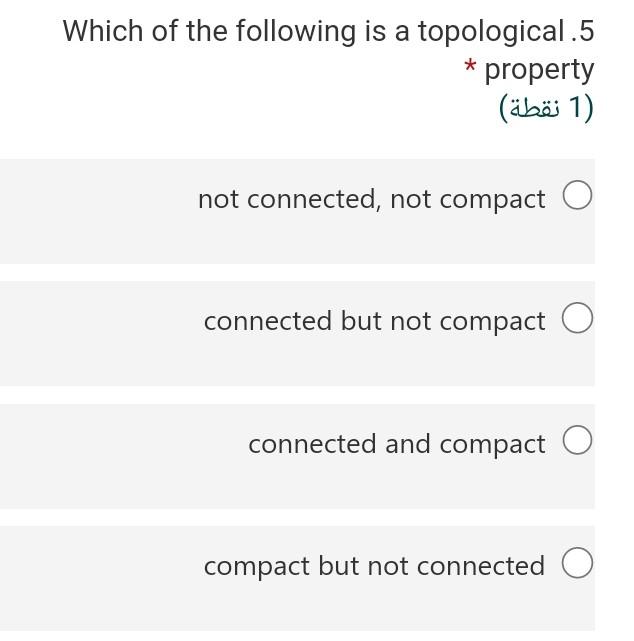This screenshot has height=641, width=634.
Task: Click the red required asterisk
Action: 470,65
